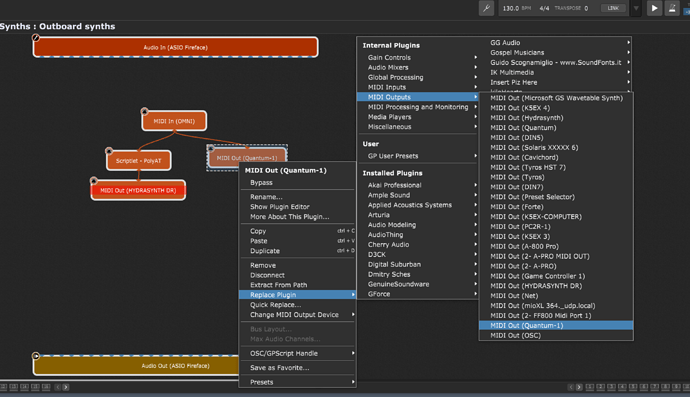Click corner circle icon on MIDI In (OMNI) block
This screenshot has height=397, width=690.
coord(144,111)
